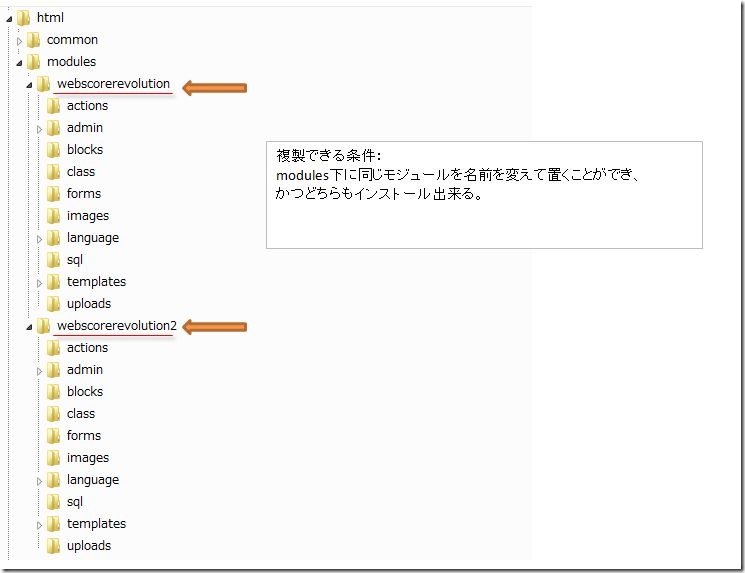Click uploads folder icon under webscorerevolution

point(53,304)
